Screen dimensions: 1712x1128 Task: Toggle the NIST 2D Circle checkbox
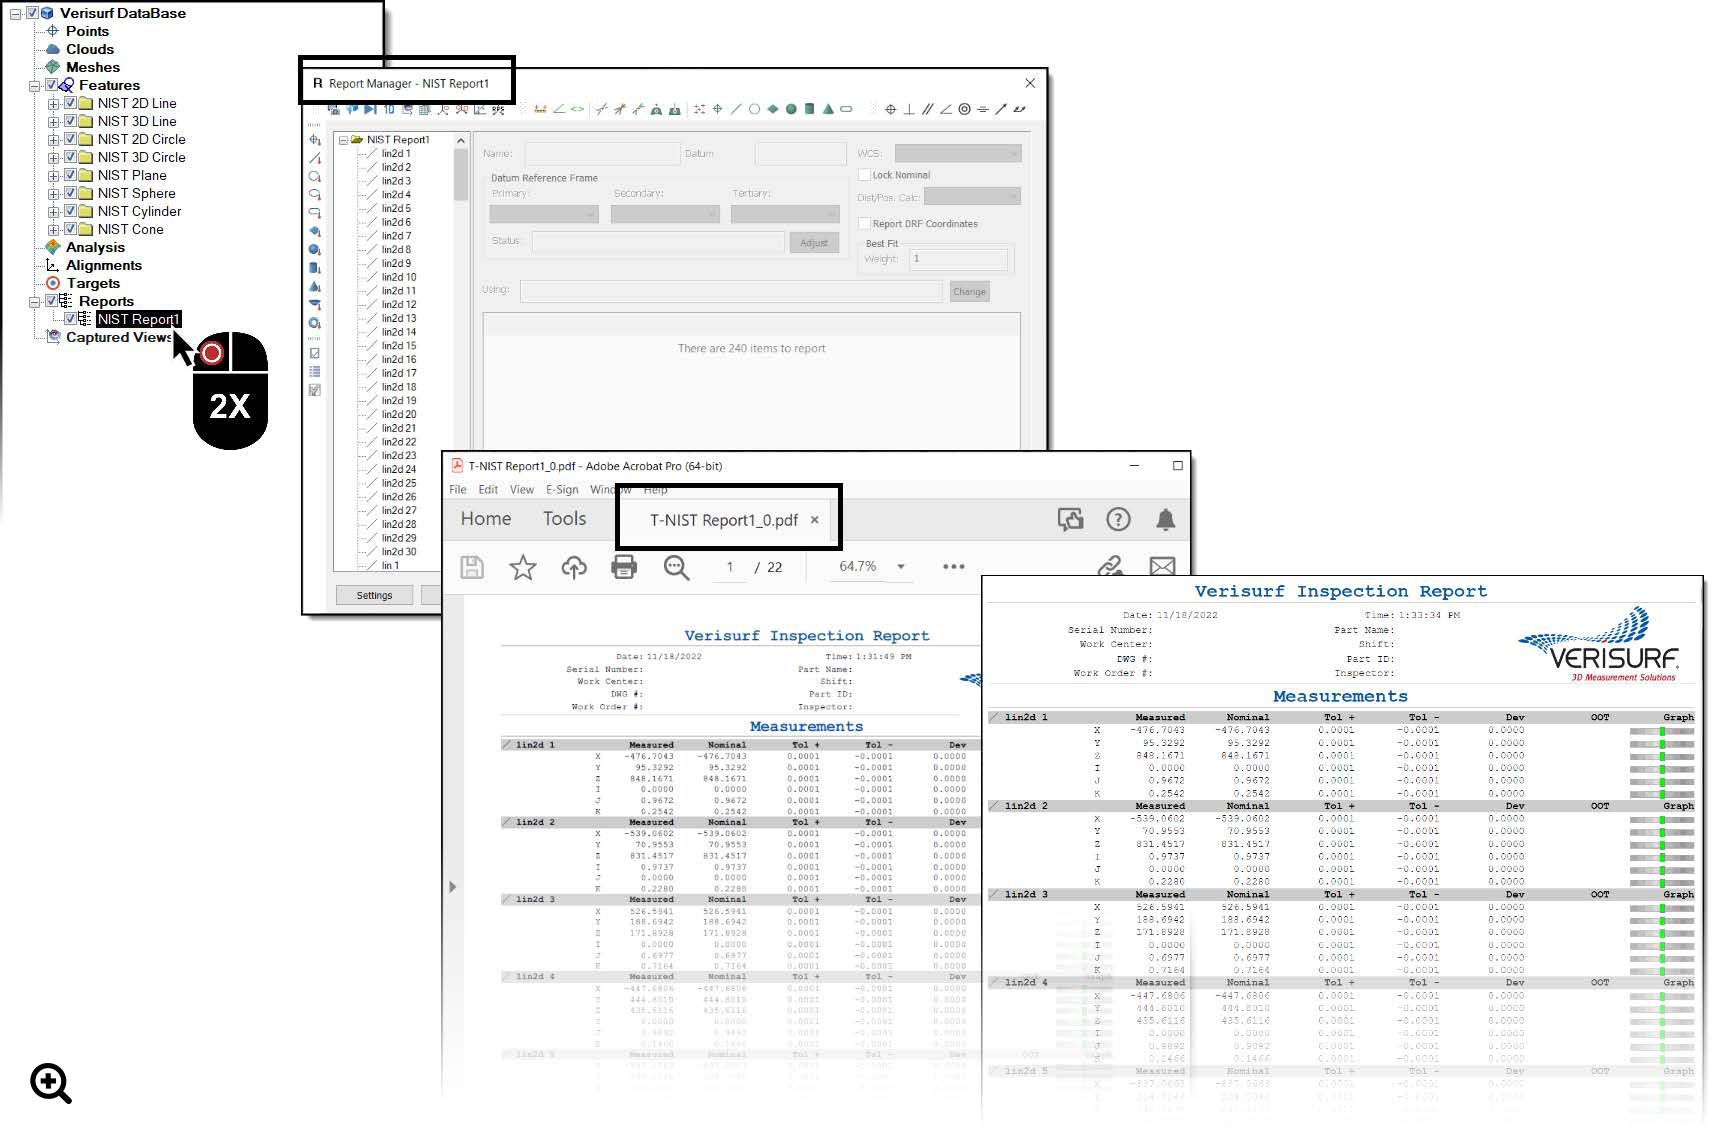(70, 139)
